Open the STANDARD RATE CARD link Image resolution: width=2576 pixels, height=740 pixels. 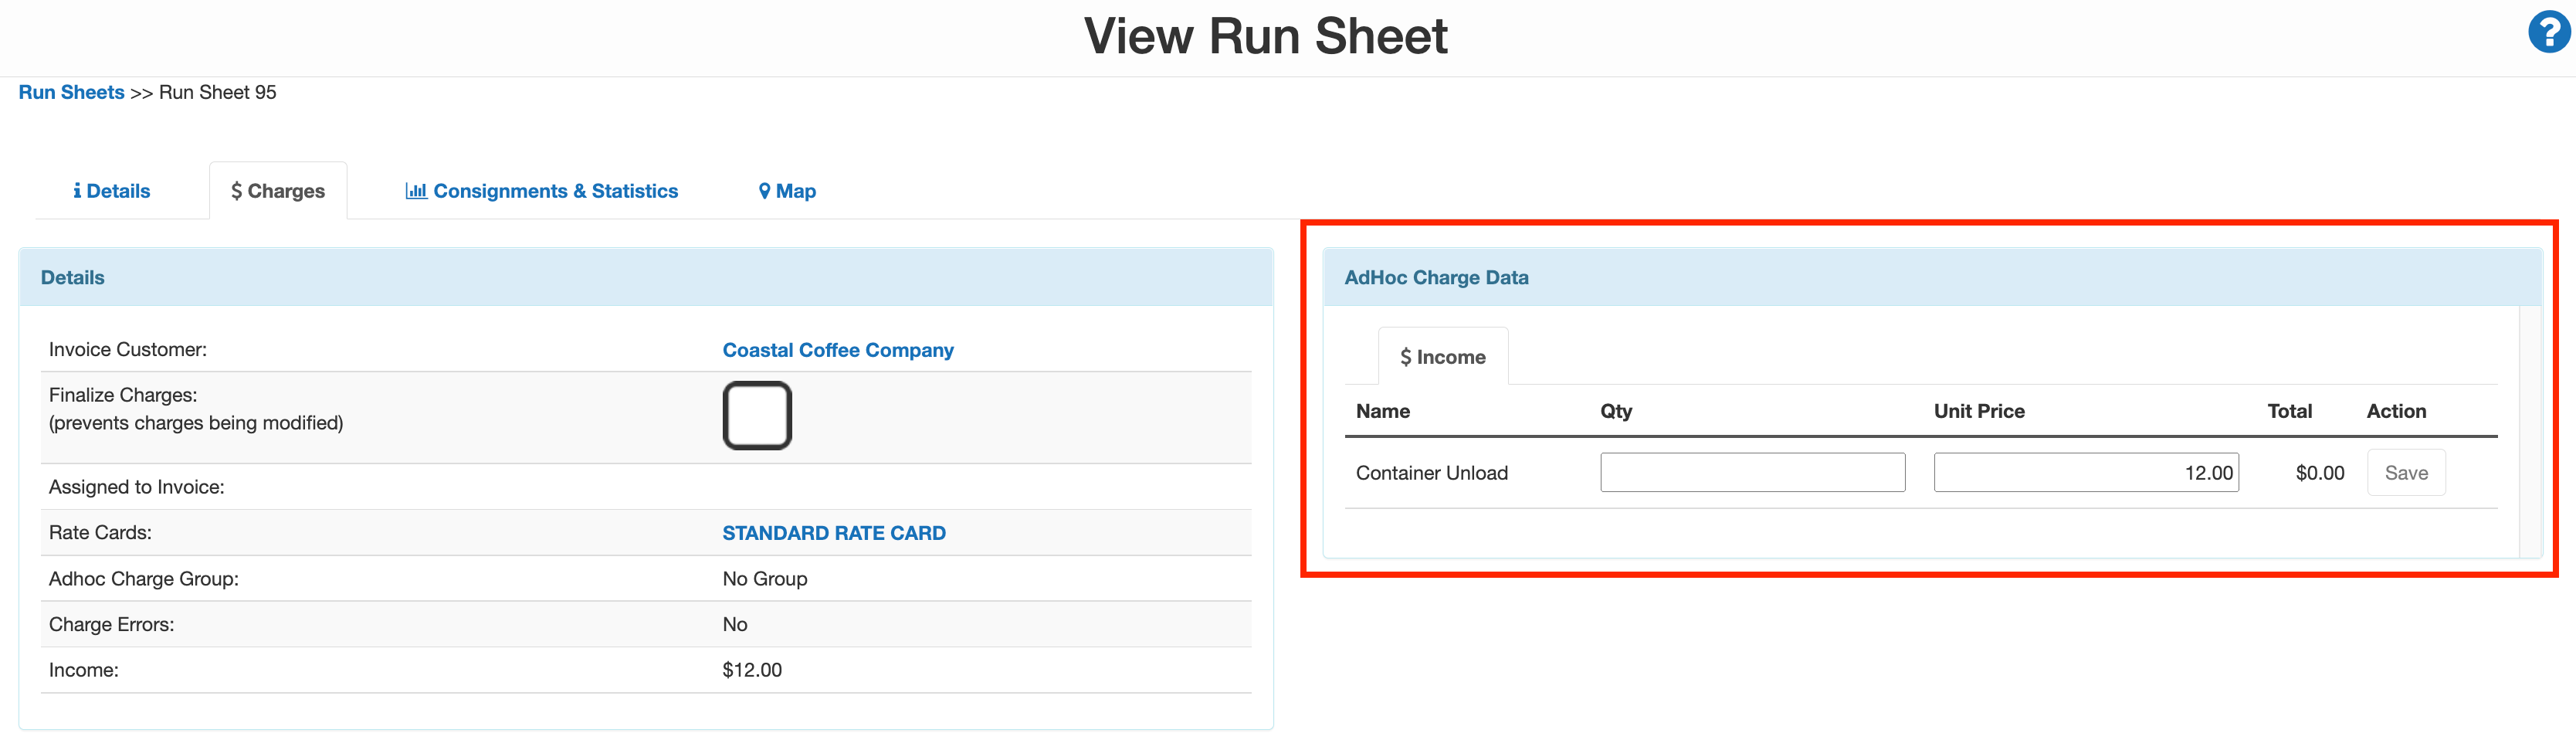coord(833,533)
